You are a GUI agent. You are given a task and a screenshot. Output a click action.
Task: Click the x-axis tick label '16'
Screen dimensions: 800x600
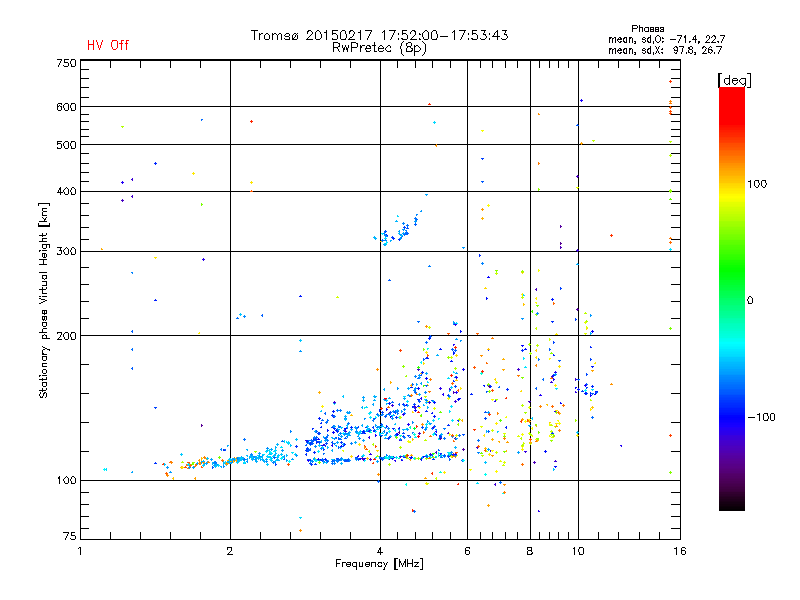(x=680, y=551)
